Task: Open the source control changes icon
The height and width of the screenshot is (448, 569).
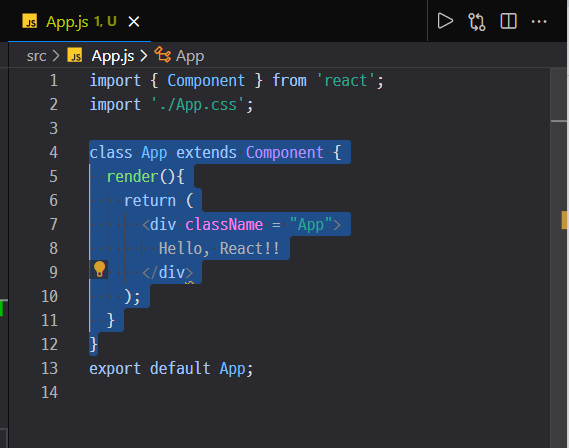Action: (x=476, y=21)
